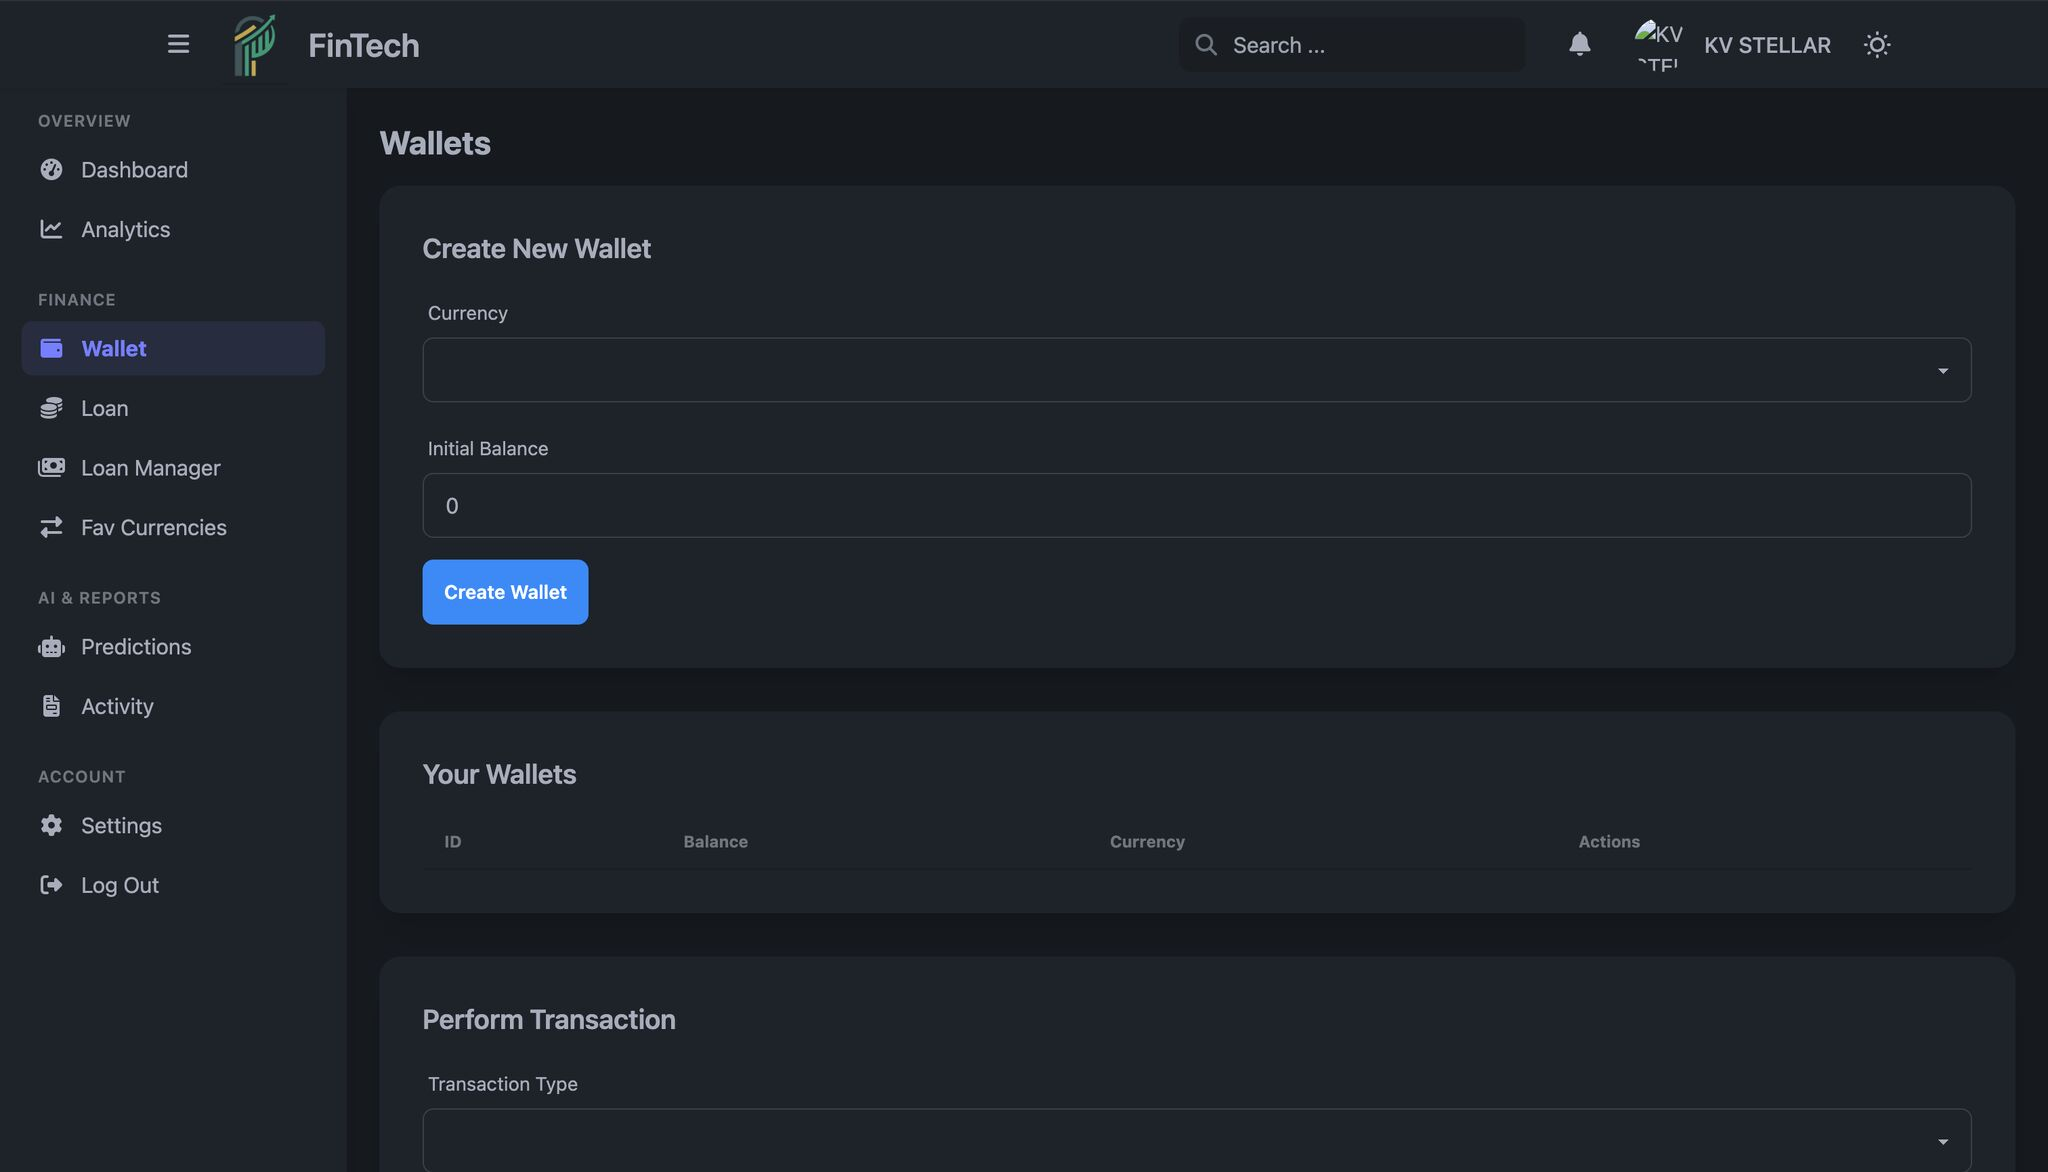Toggle light/dark theme sun icon
Viewport: 2048px width, 1172px height.
coord(1876,45)
